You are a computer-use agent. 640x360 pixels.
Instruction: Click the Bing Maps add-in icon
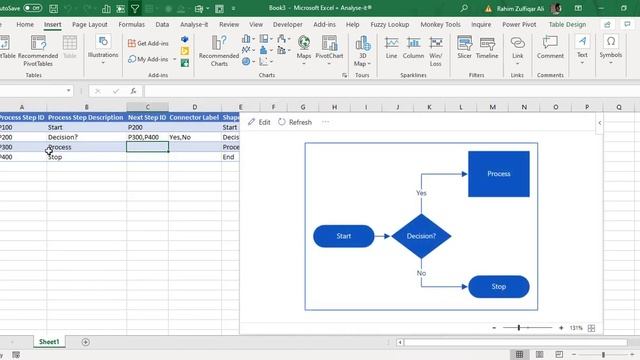click(185, 51)
